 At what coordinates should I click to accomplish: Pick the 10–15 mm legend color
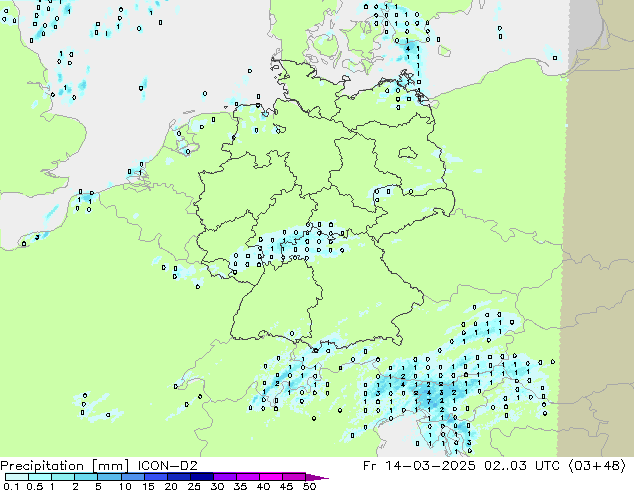click(132, 477)
